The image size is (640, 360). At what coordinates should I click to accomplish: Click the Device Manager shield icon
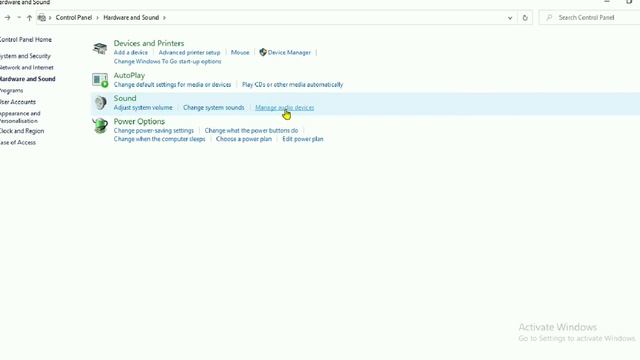point(263,52)
